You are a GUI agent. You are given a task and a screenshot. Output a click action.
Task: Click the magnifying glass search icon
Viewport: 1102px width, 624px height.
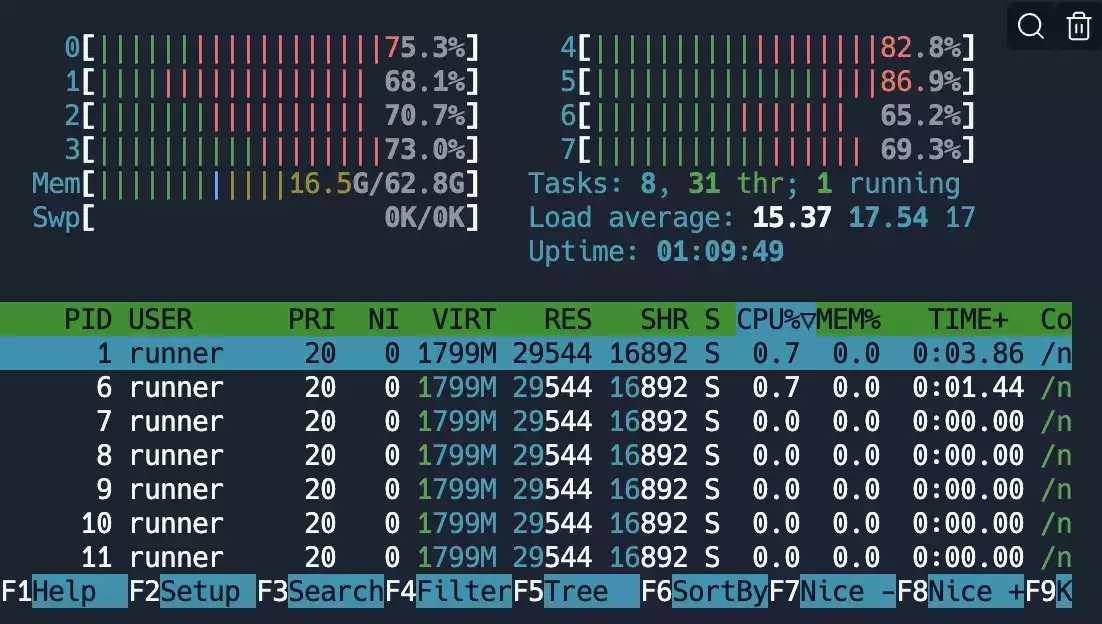click(1031, 26)
